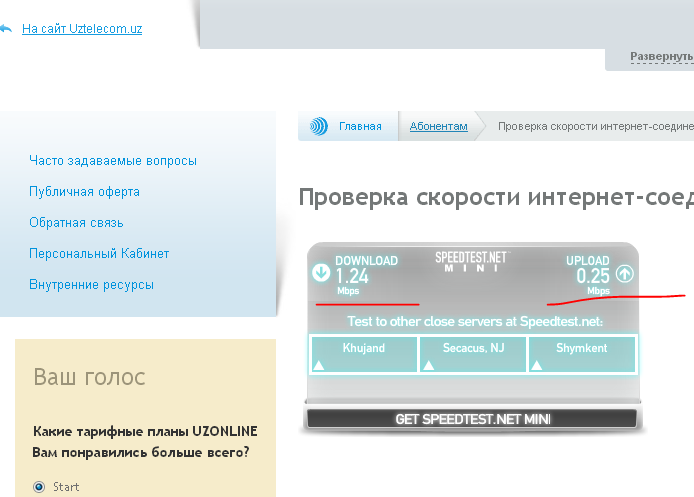
Task: Click the globe icon next to Главная
Action: (318, 127)
